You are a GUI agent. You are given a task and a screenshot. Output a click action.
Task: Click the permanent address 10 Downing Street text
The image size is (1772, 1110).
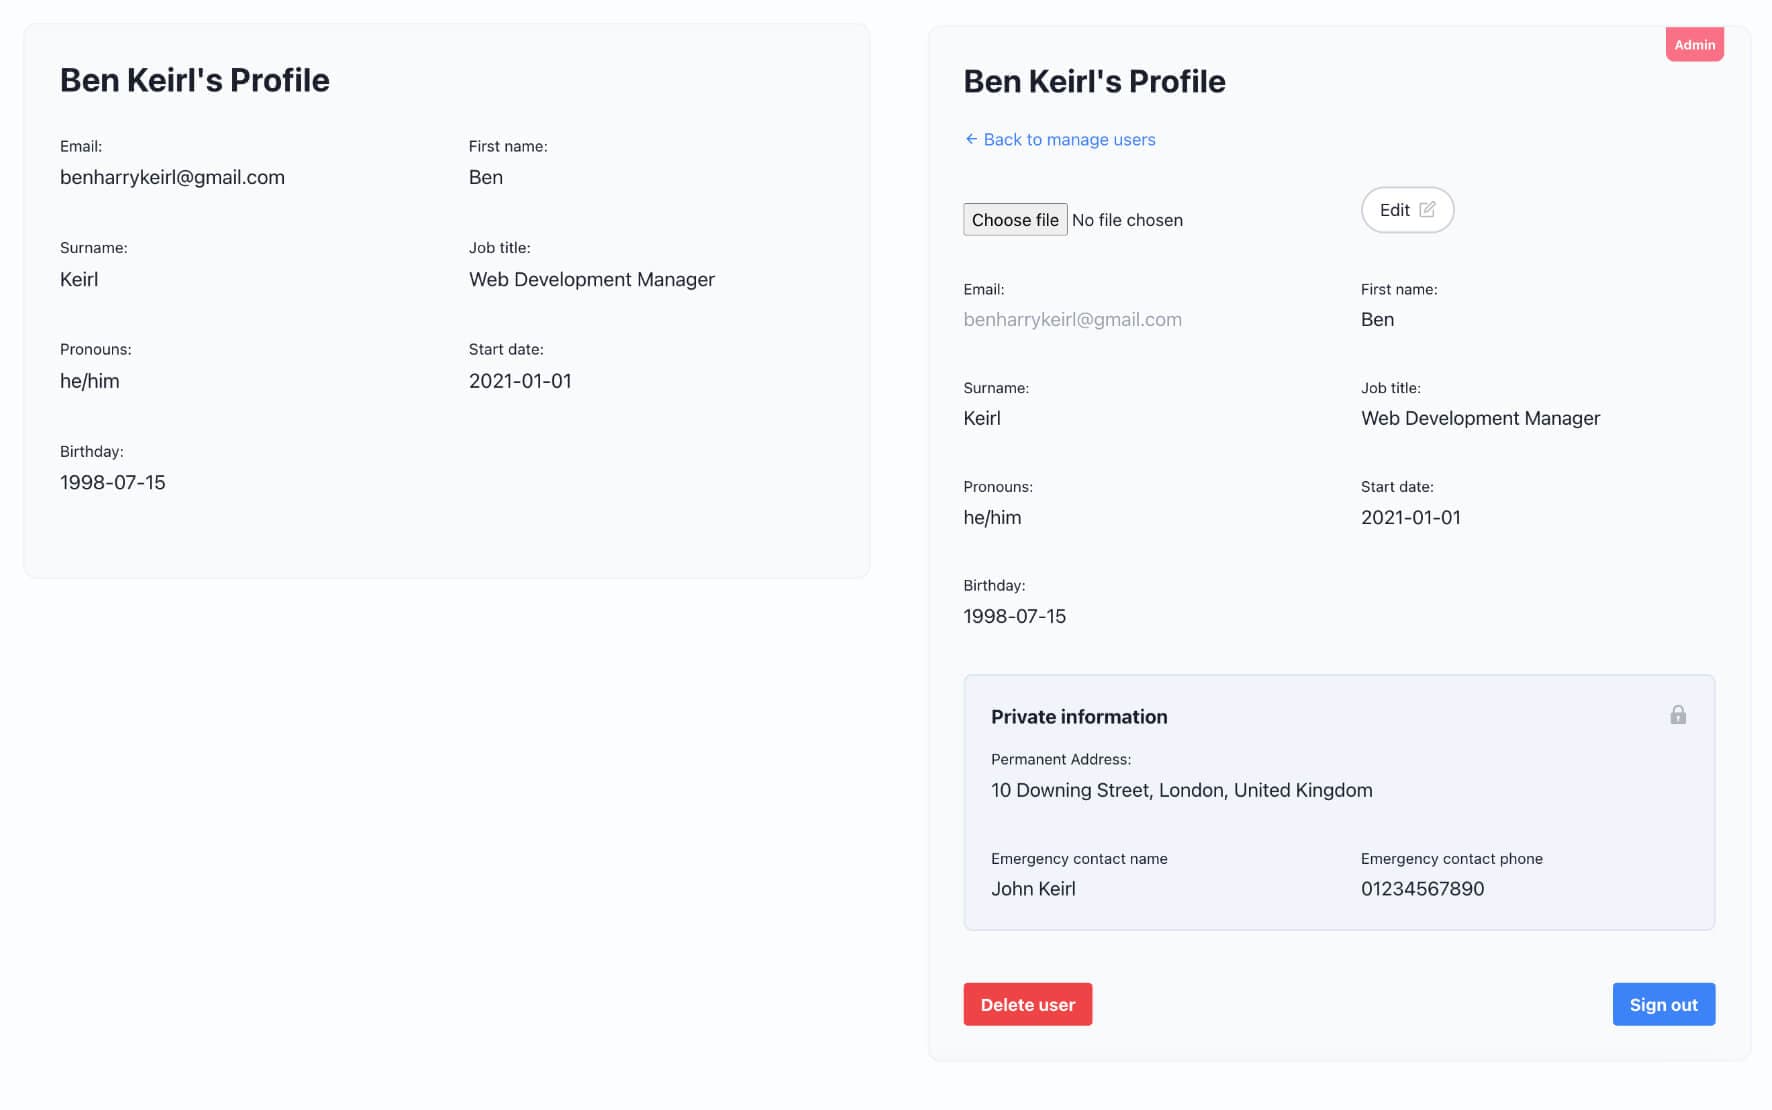coord(1181,790)
